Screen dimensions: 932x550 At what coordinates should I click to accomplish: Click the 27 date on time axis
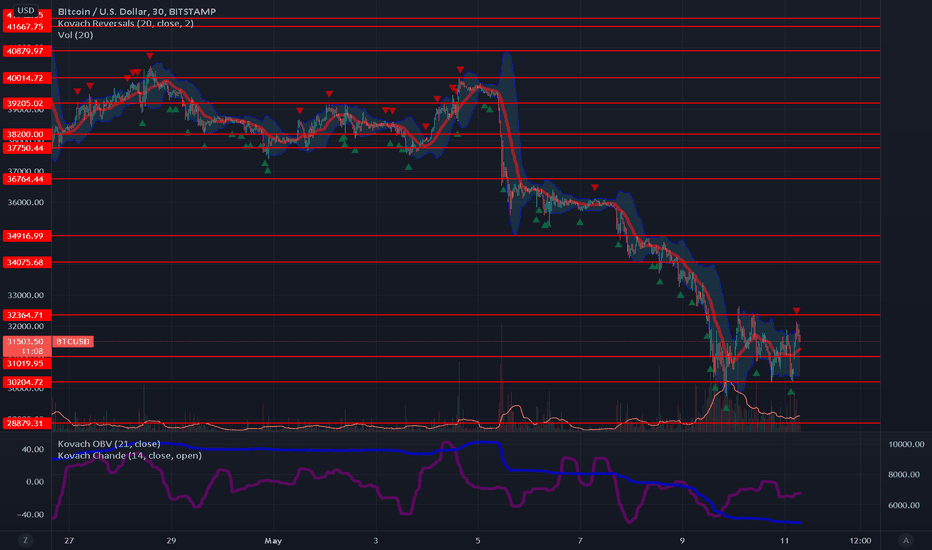coord(69,540)
